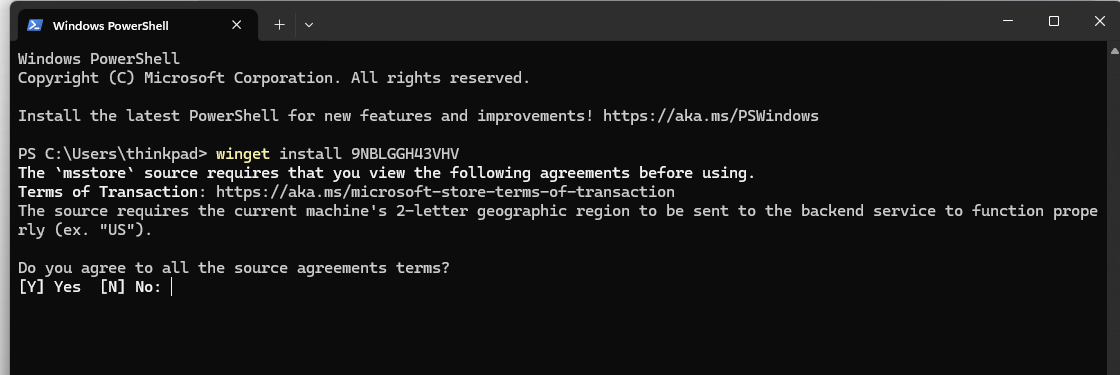Image resolution: width=1120 pixels, height=375 pixels.
Task: Minimize the terminal window
Action: [x=1008, y=21]
